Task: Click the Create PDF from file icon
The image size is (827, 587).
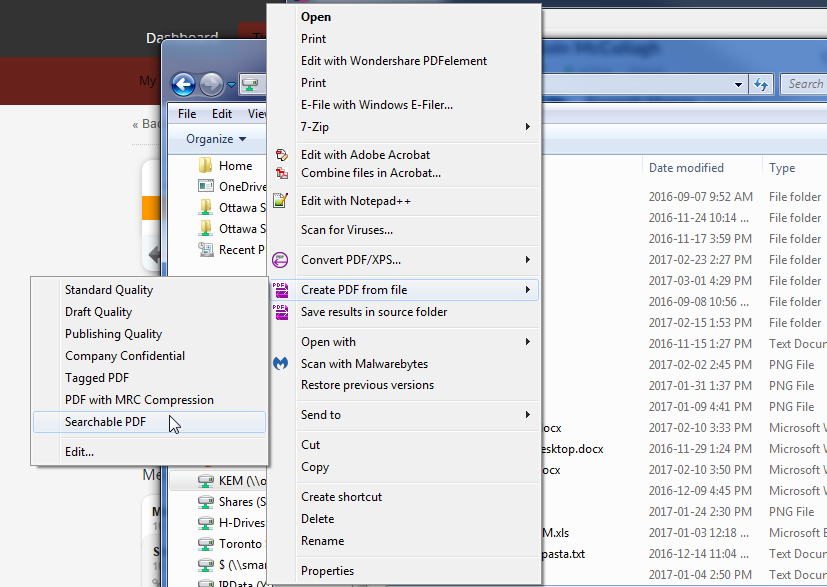Action: 280,290
